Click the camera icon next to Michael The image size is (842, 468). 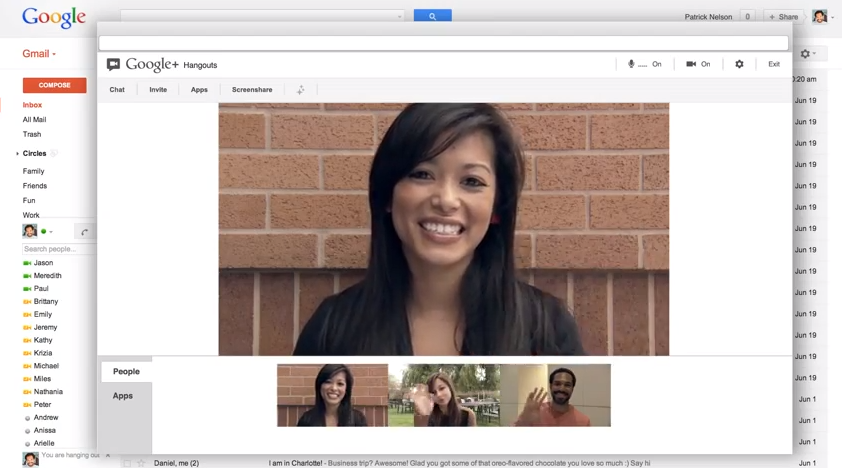[x=27, y=366]
